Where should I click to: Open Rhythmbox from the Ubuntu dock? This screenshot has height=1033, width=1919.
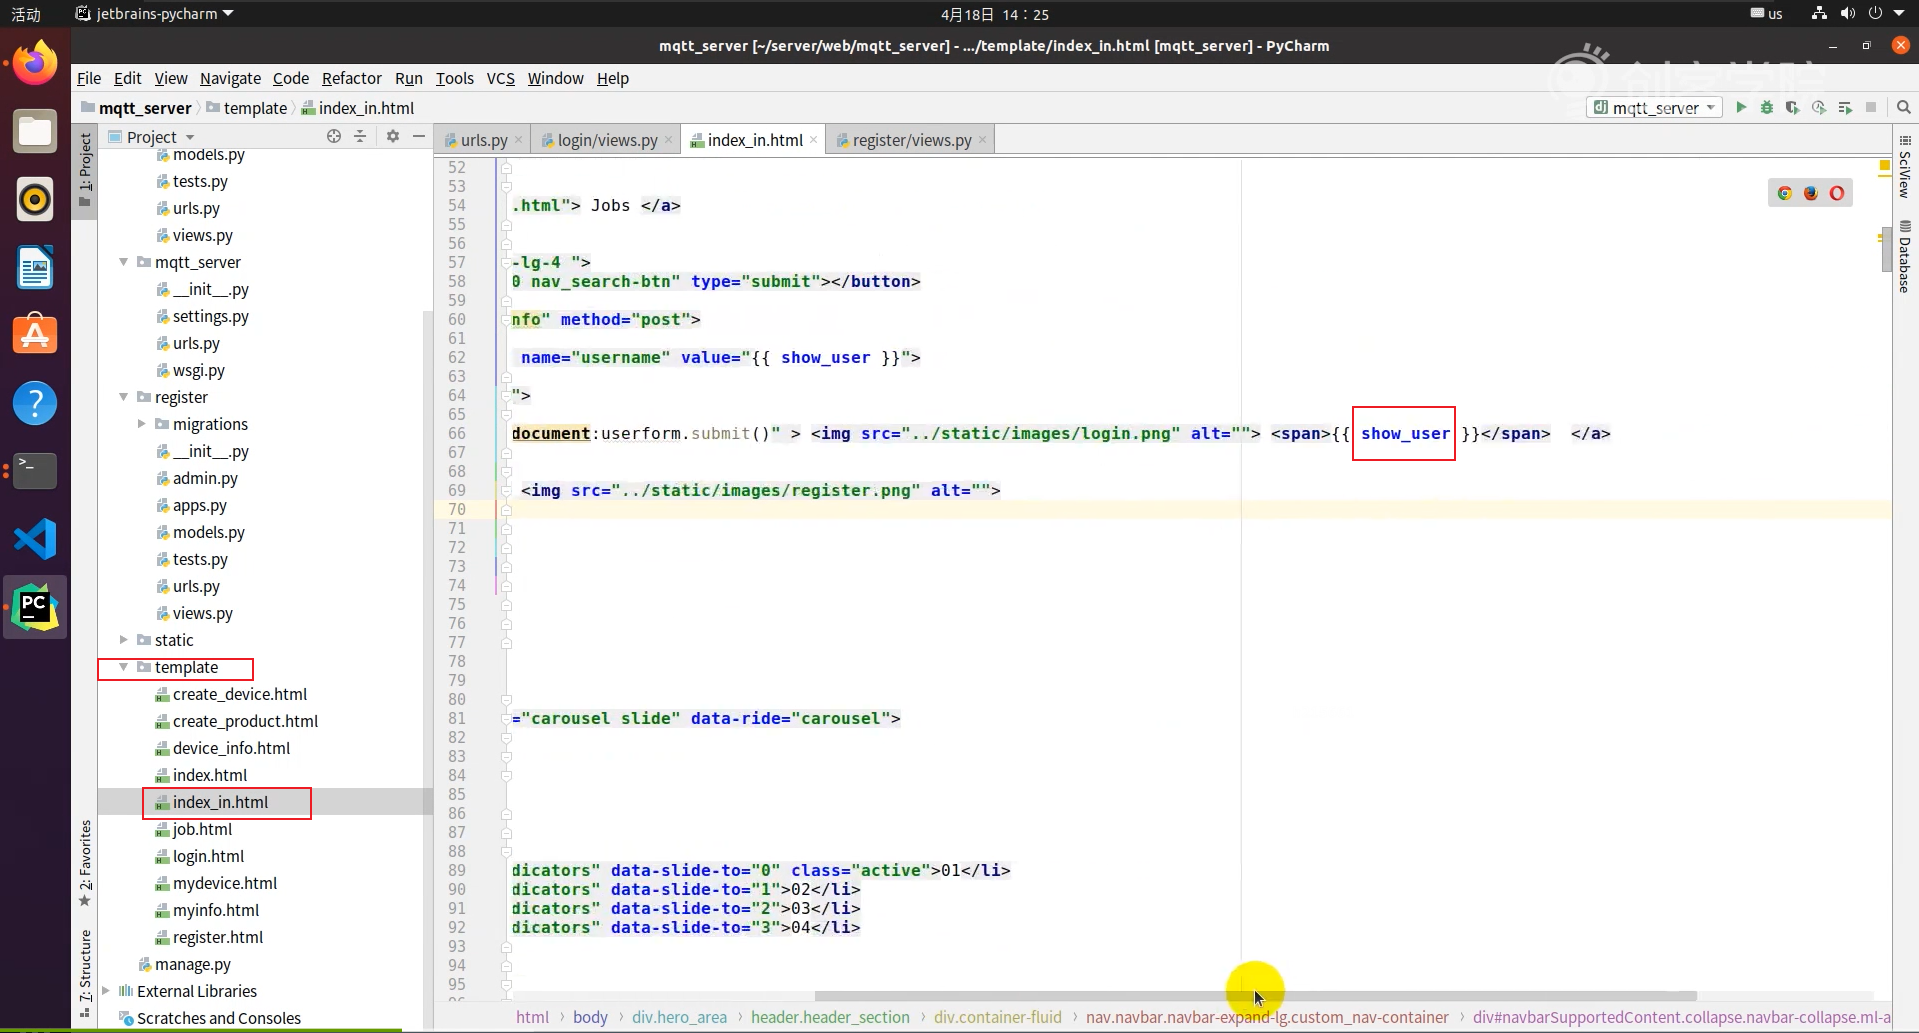click(35, 200)
